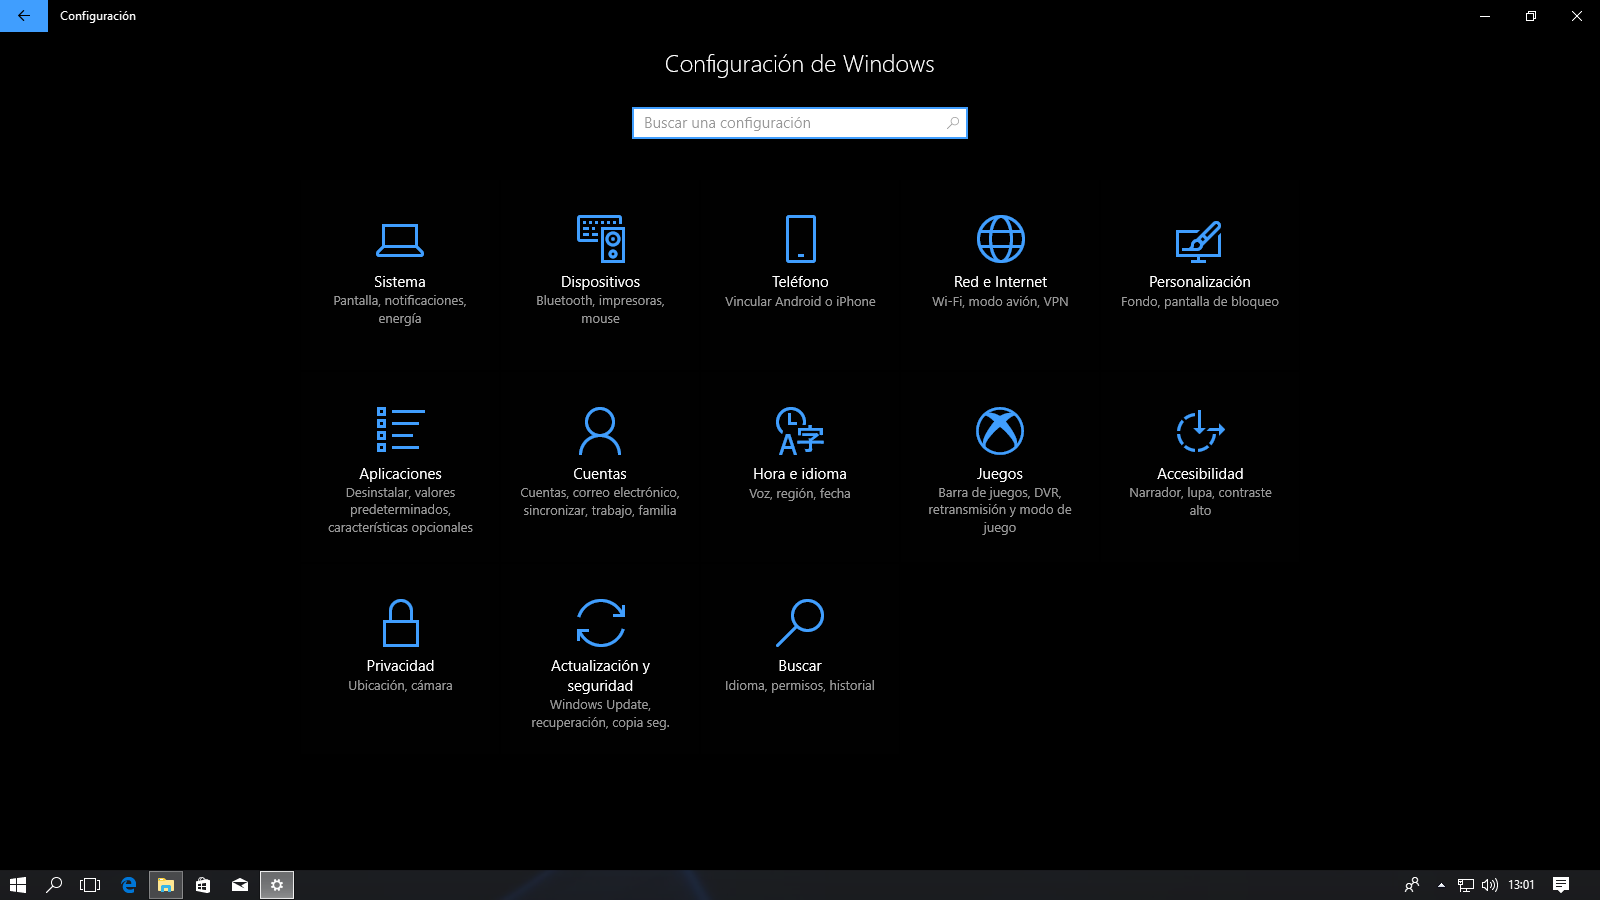Open Task View on the taskbar
This screenshot has width=1600, height=900.
pos(90,885)
